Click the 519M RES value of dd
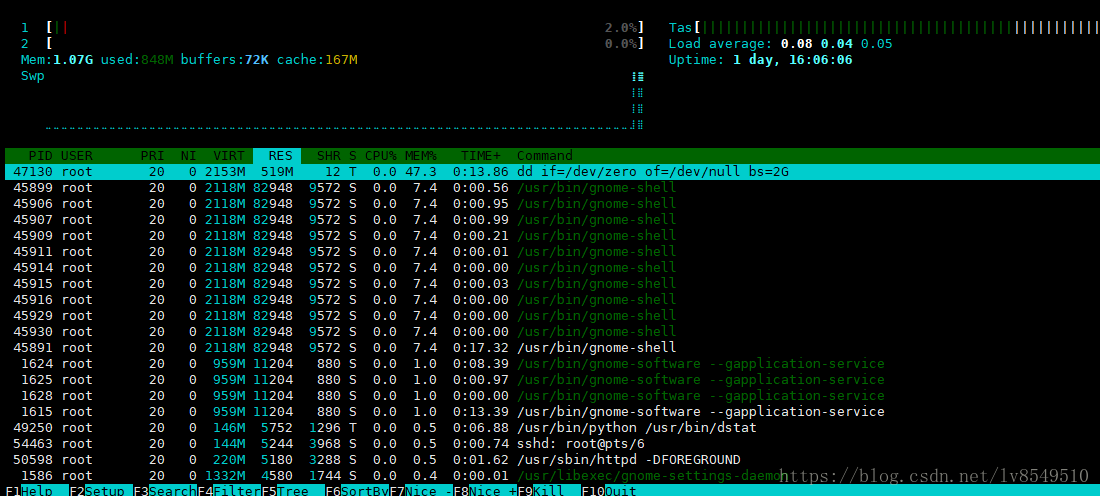This screenshot has width=1100, height=496. tap(277, 172)
